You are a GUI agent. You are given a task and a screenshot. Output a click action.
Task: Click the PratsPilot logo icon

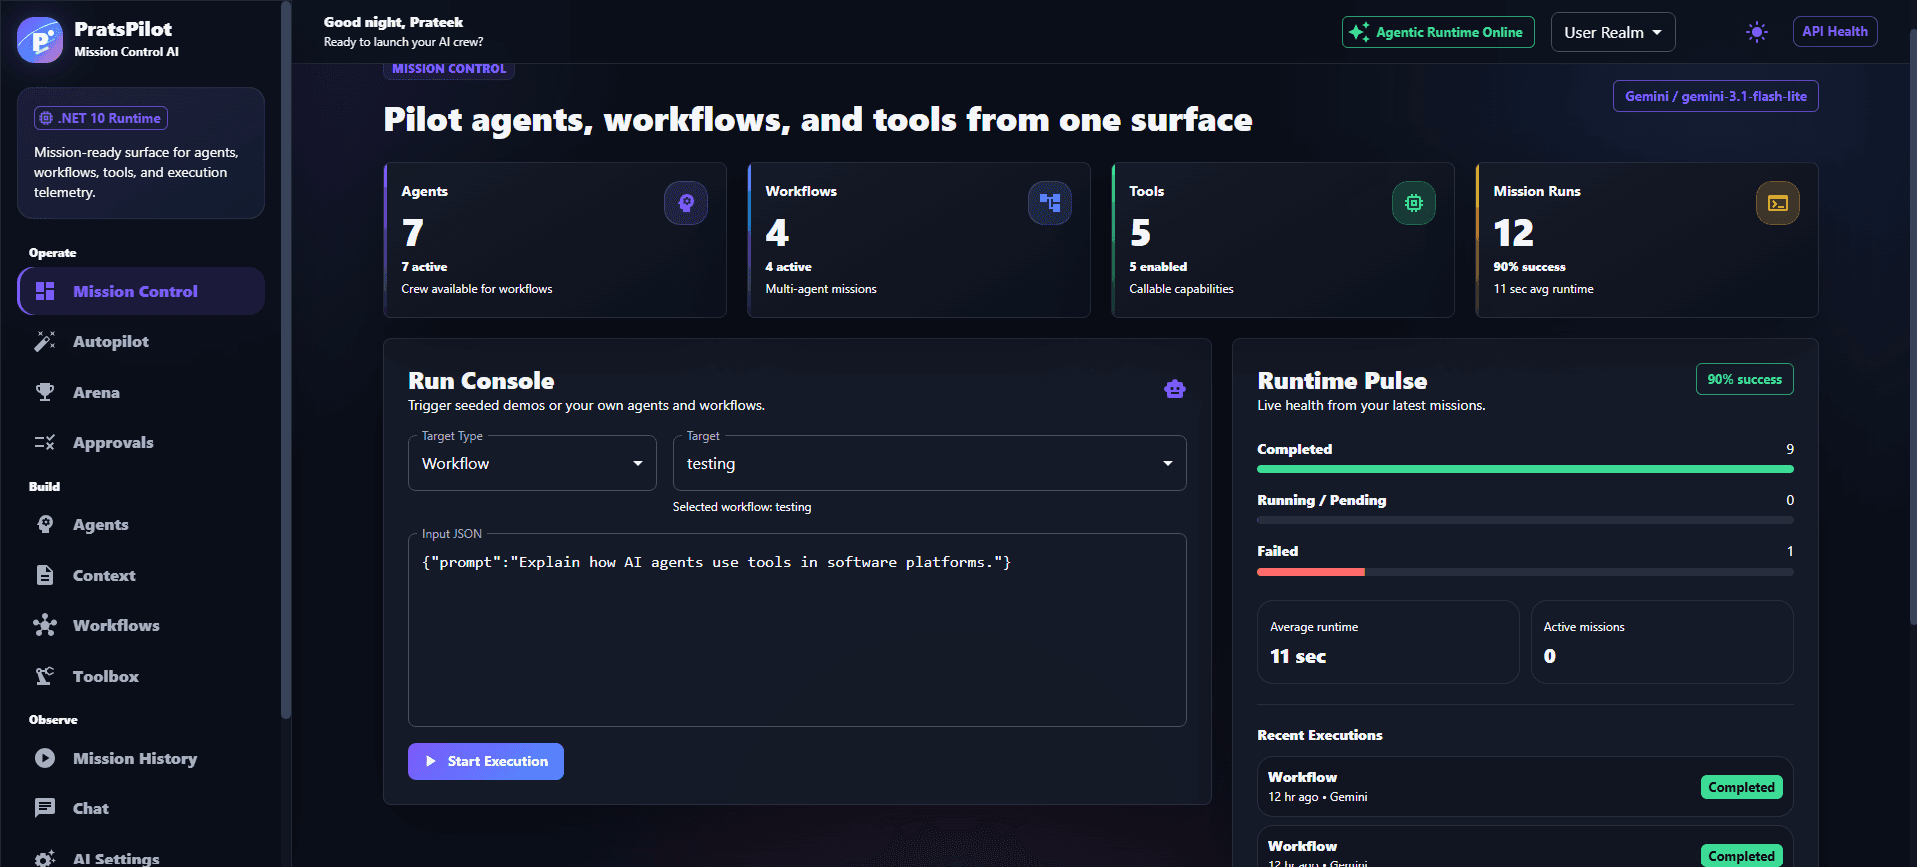tap(40, 40)
